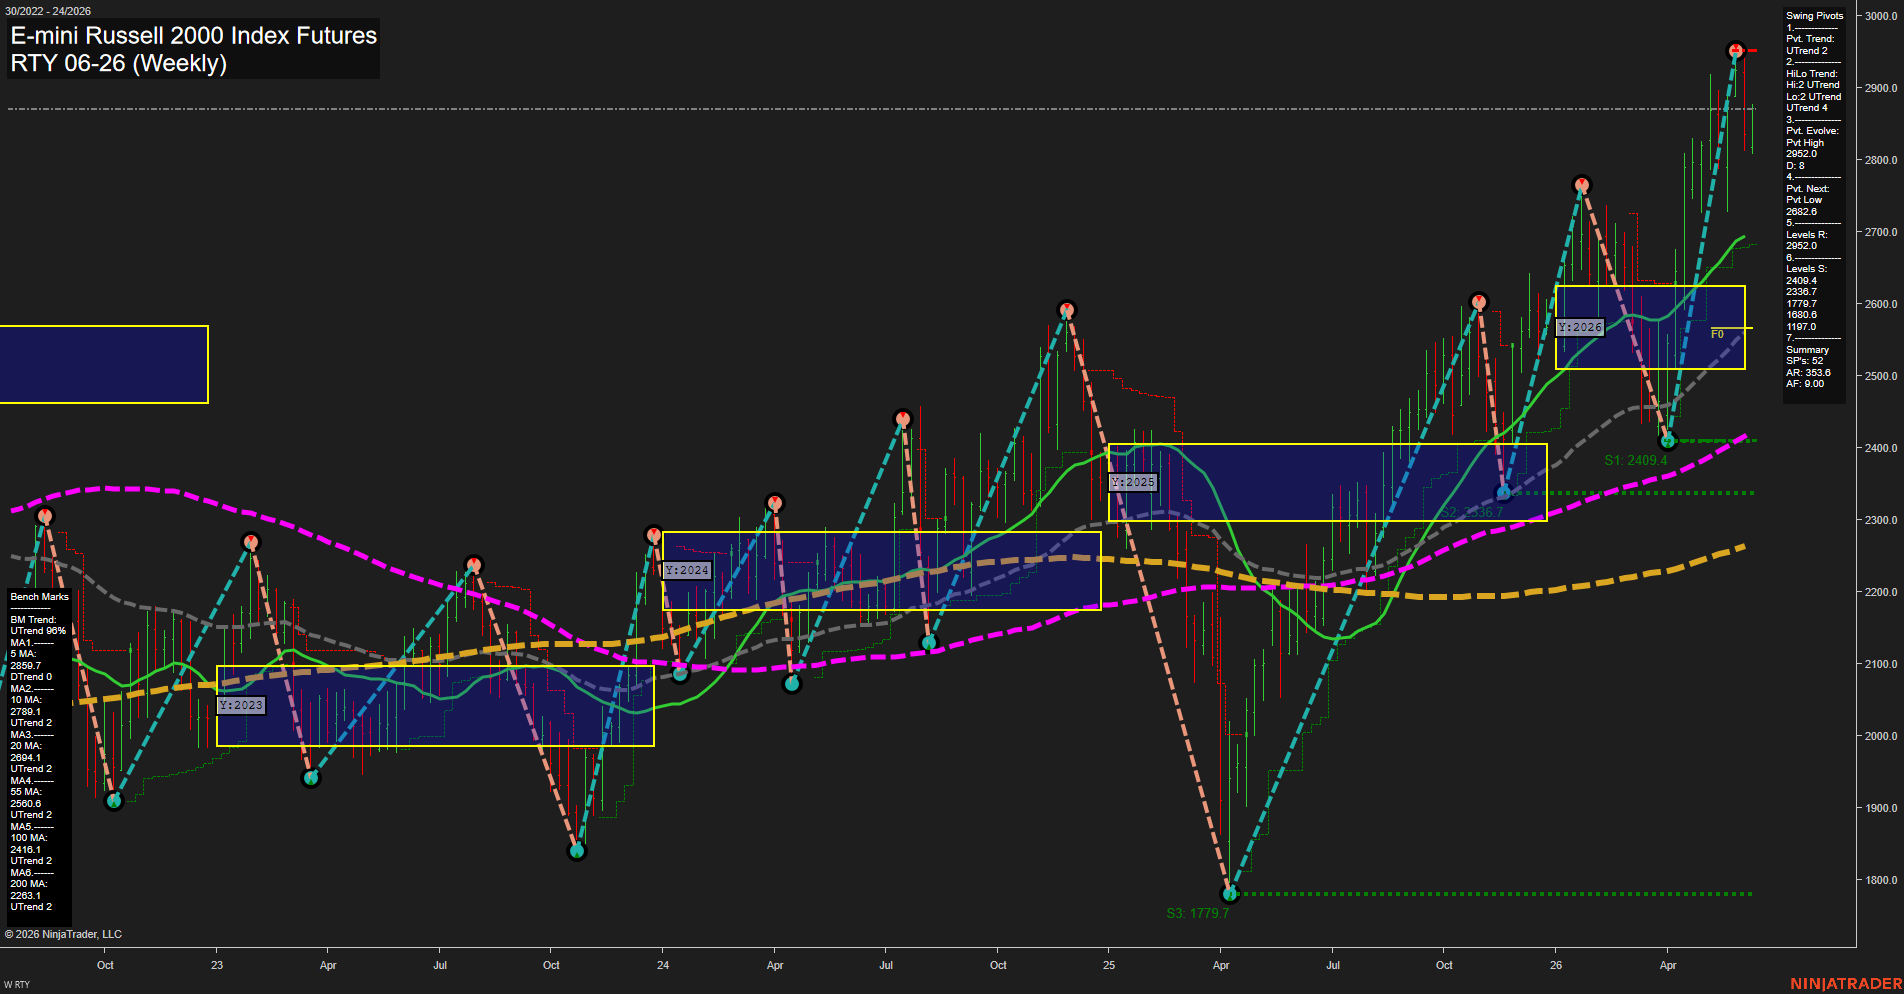Click the S2: 2336.7 support label
This screenshot has height=994, width=1904.
coord(1472,512)
